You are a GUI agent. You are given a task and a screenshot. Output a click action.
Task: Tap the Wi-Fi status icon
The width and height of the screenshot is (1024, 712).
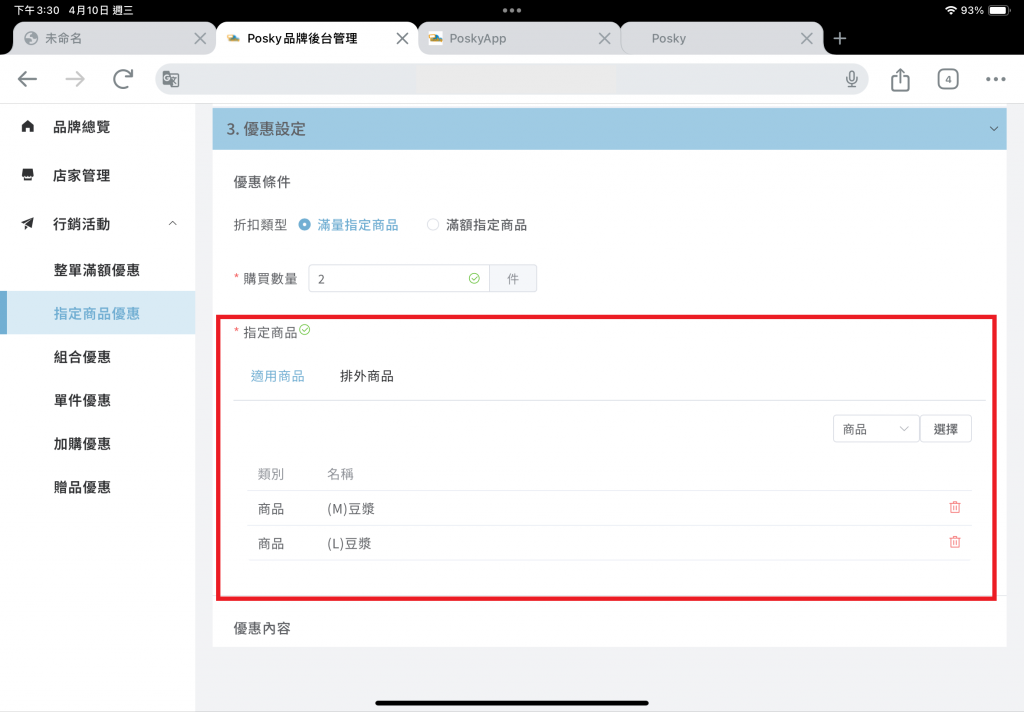click(951, 10)
